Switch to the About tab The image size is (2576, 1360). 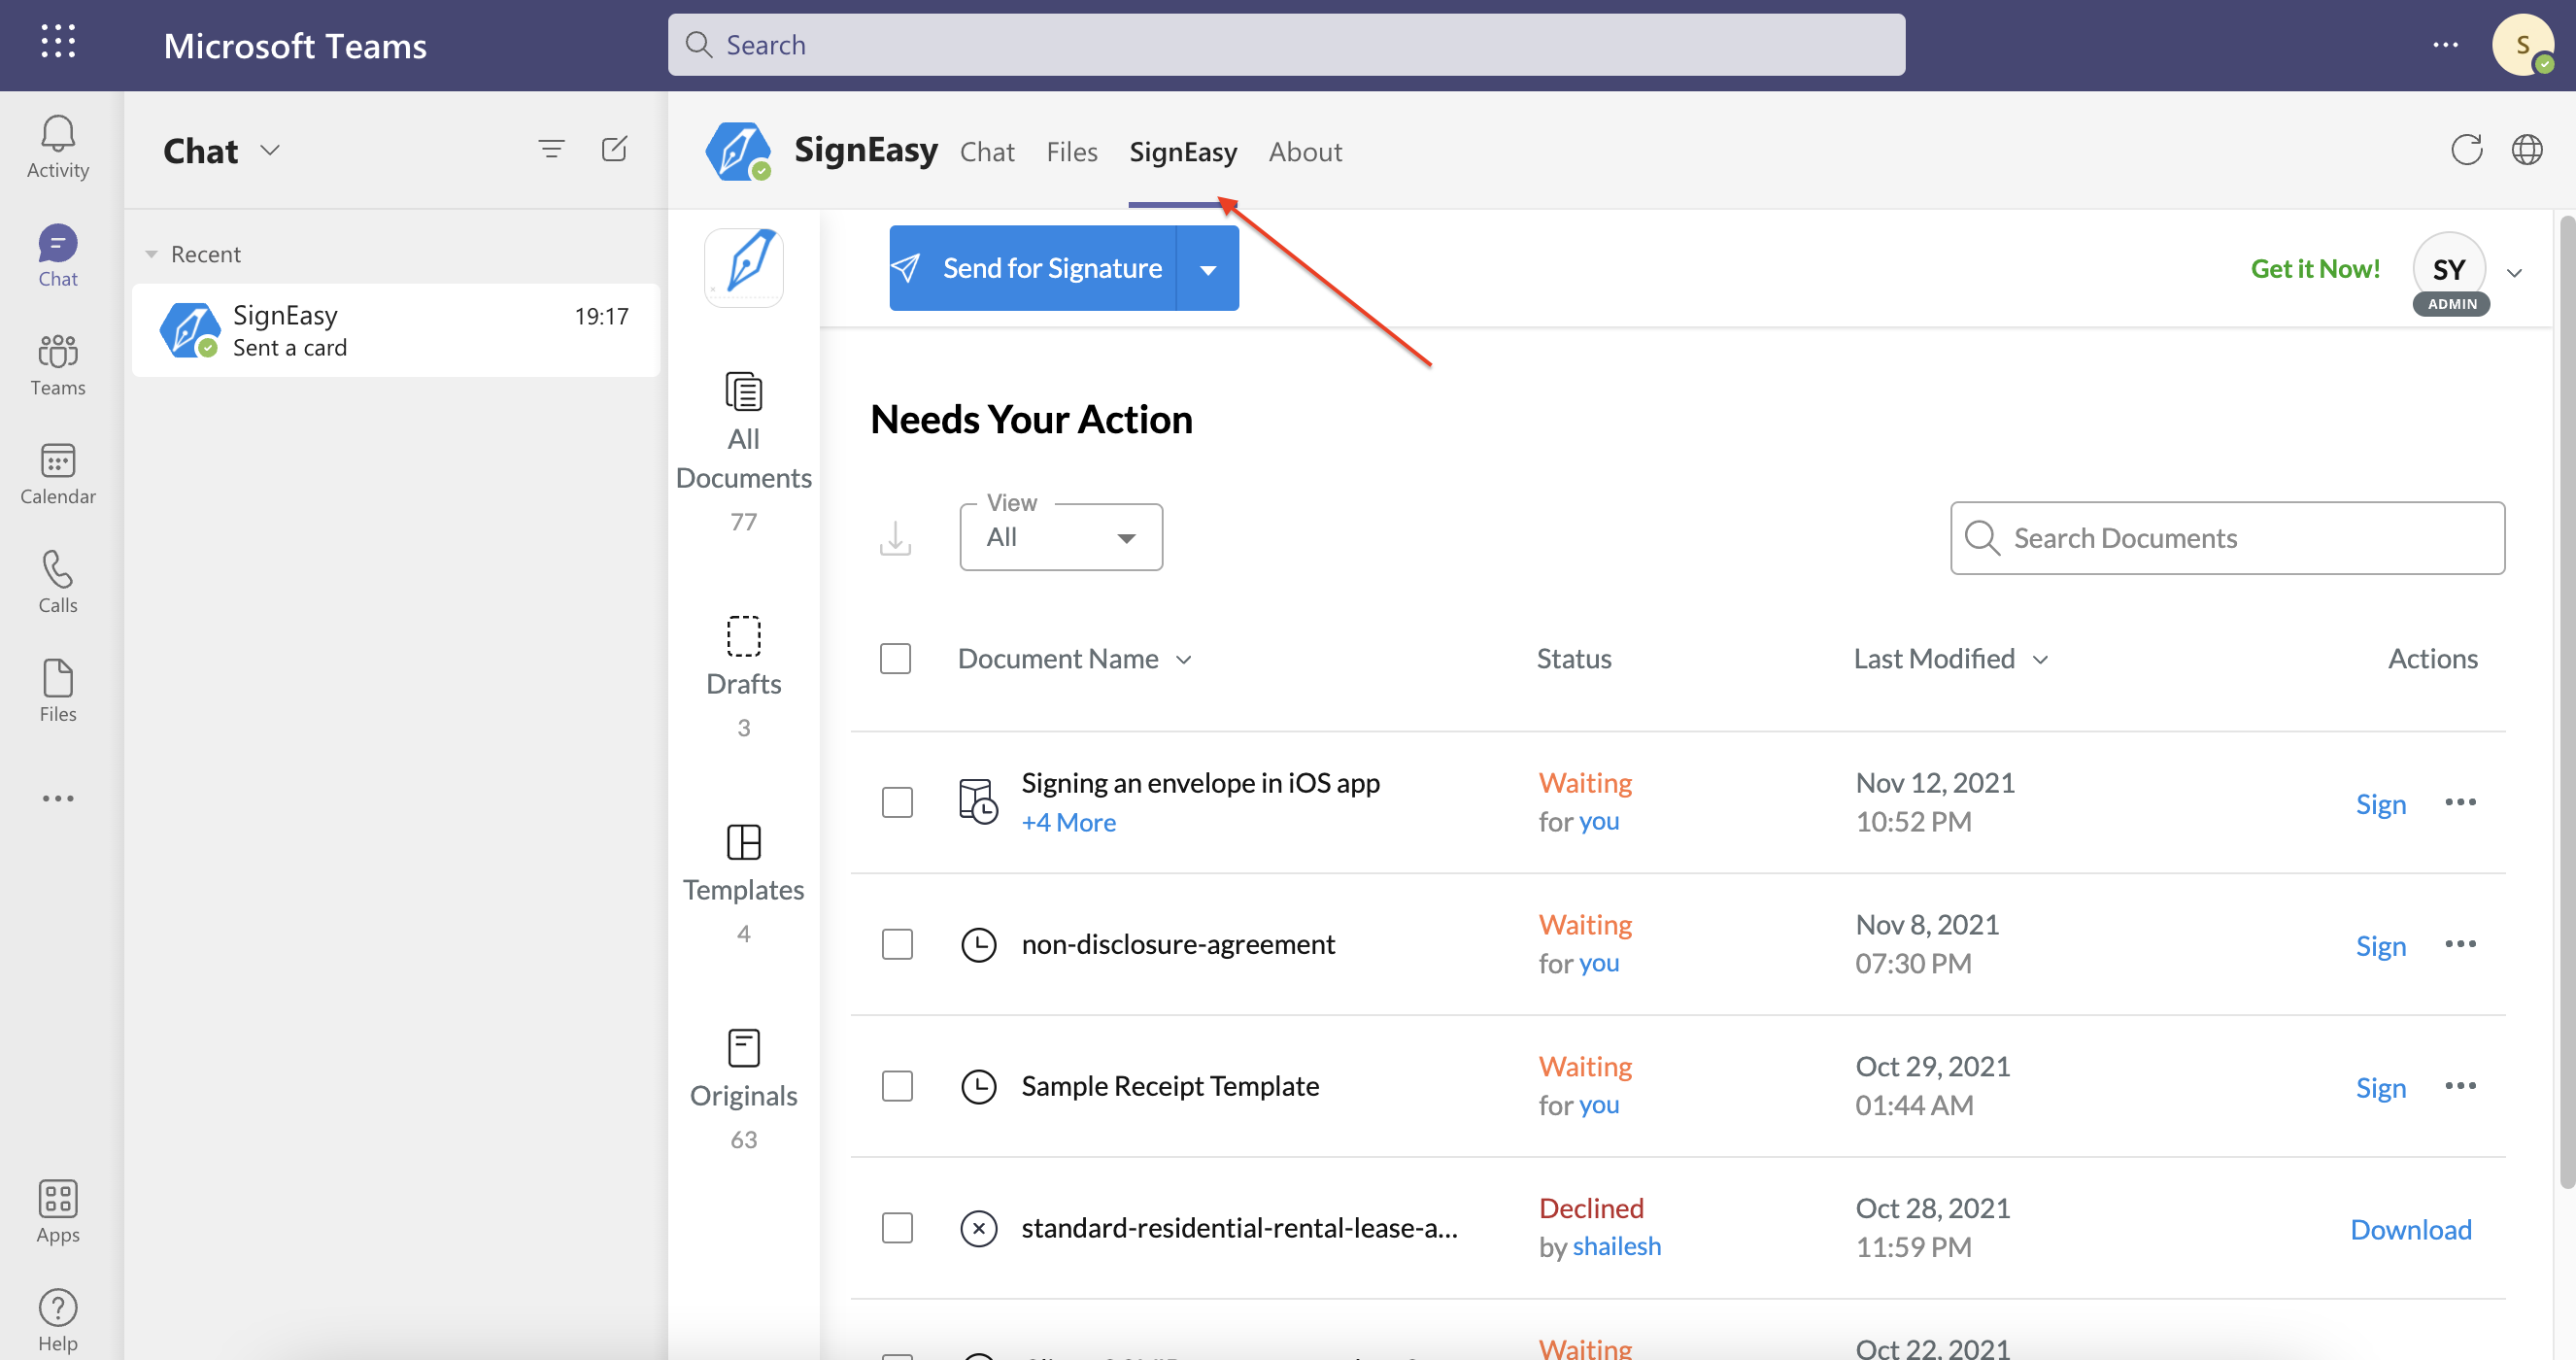[x=1305, y=151]
